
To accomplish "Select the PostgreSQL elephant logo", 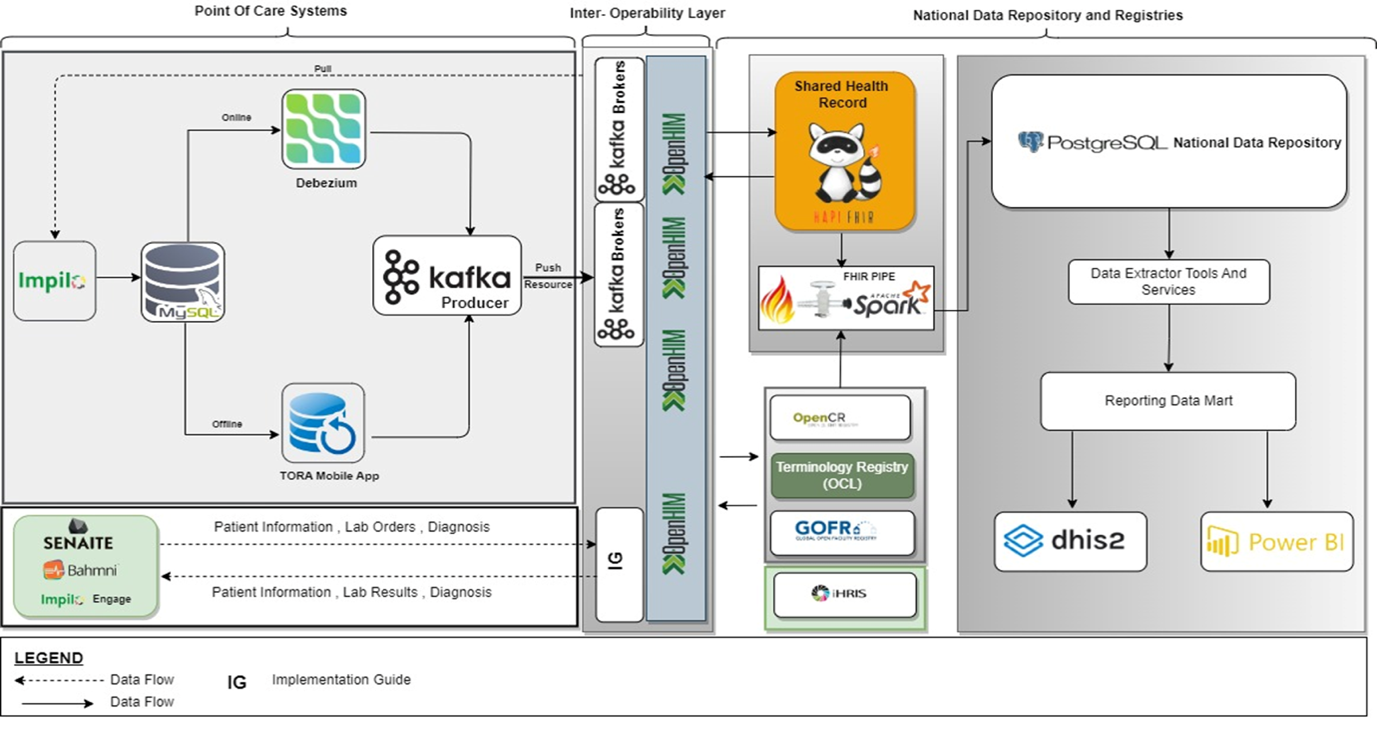I will [x=1030, y=142].
